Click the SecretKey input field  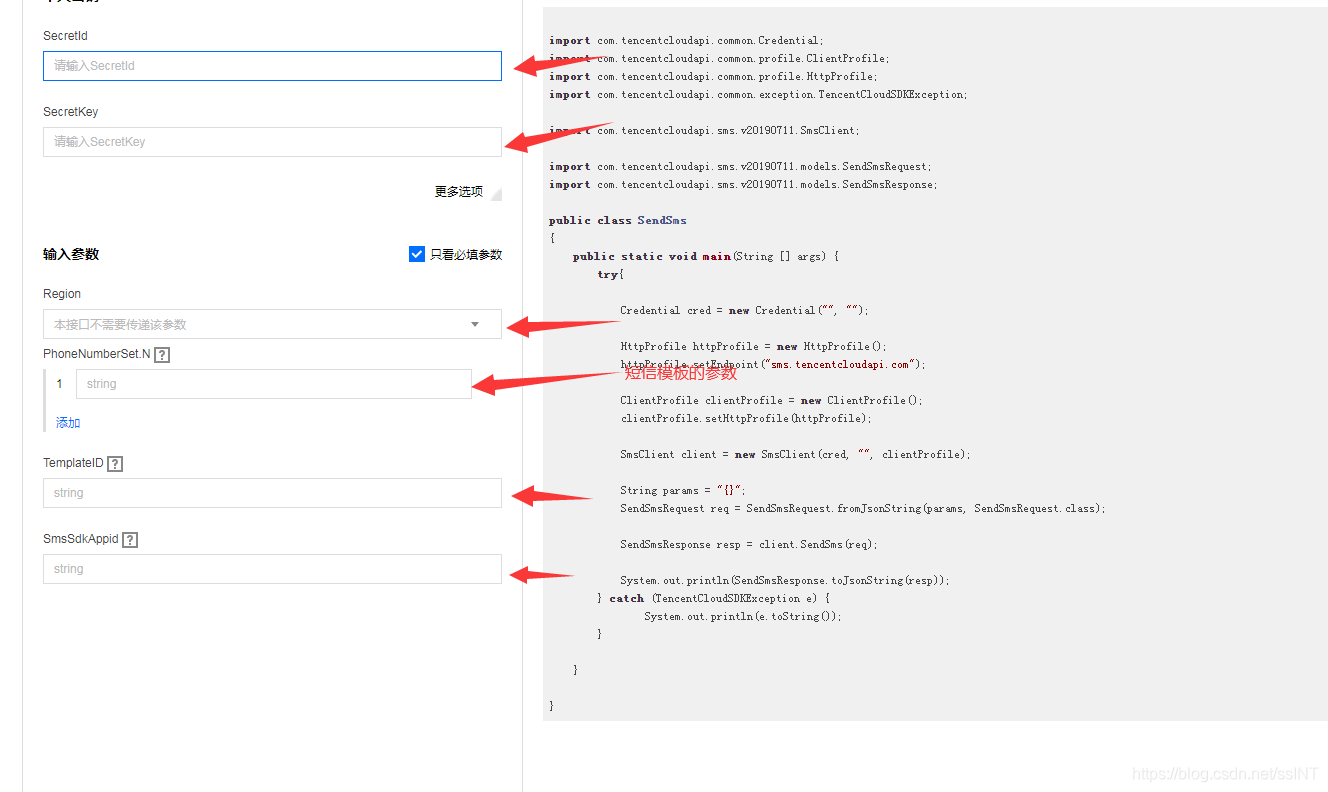pyautogui.click(x=272, y=142)
